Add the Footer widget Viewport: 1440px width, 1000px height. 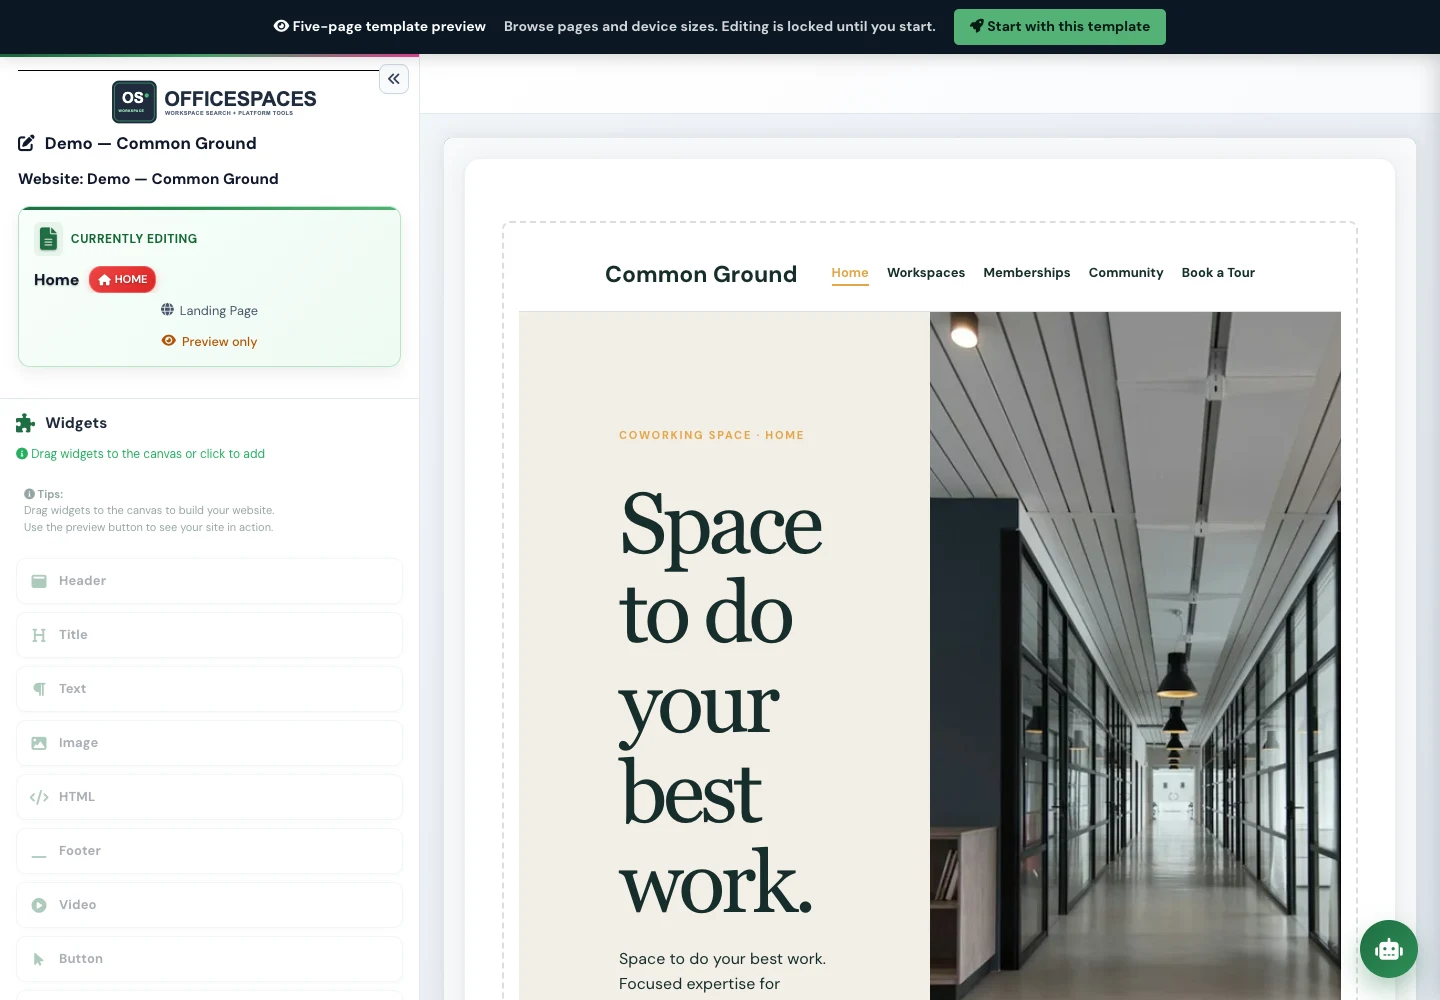coord(209,851)
